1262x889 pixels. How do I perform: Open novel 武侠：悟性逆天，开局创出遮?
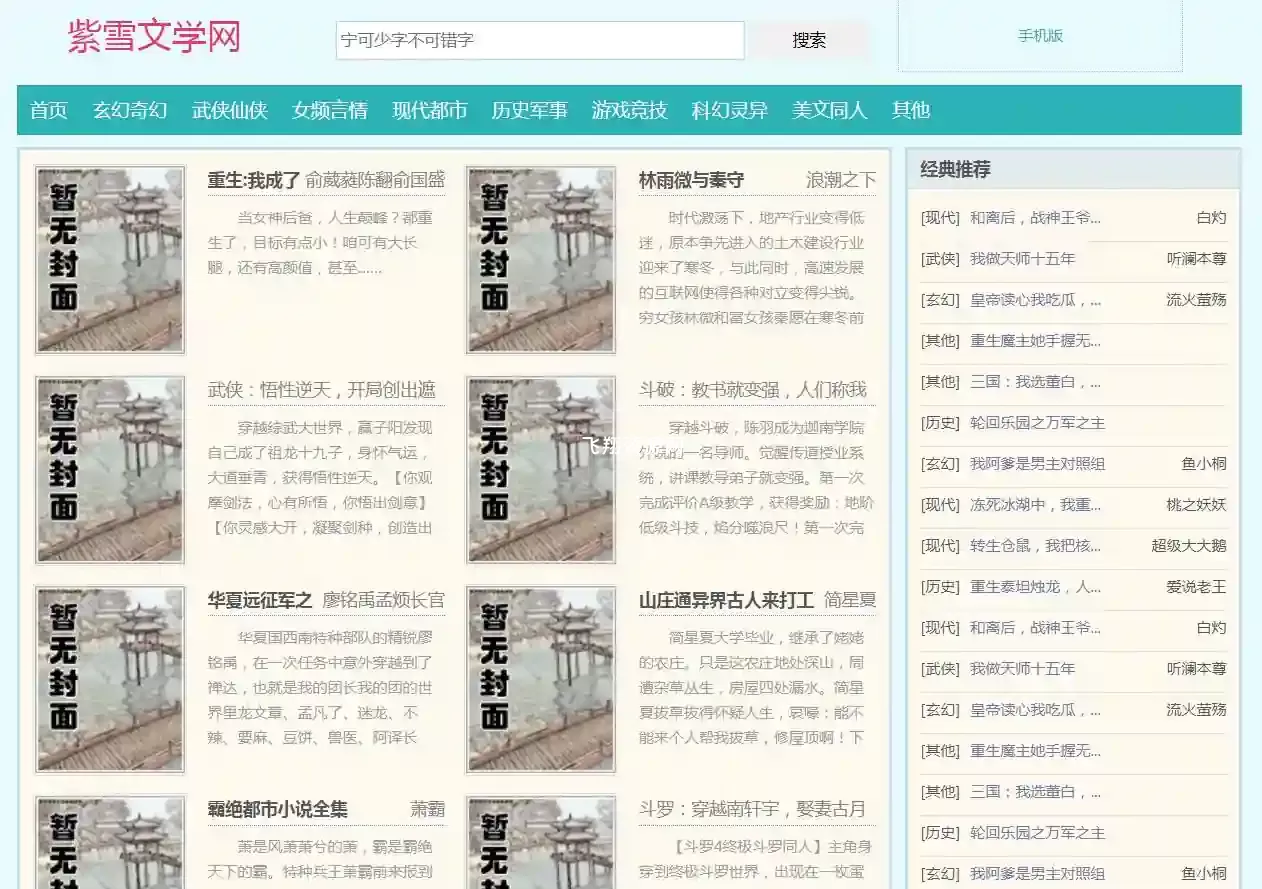[x=322, y=390]
